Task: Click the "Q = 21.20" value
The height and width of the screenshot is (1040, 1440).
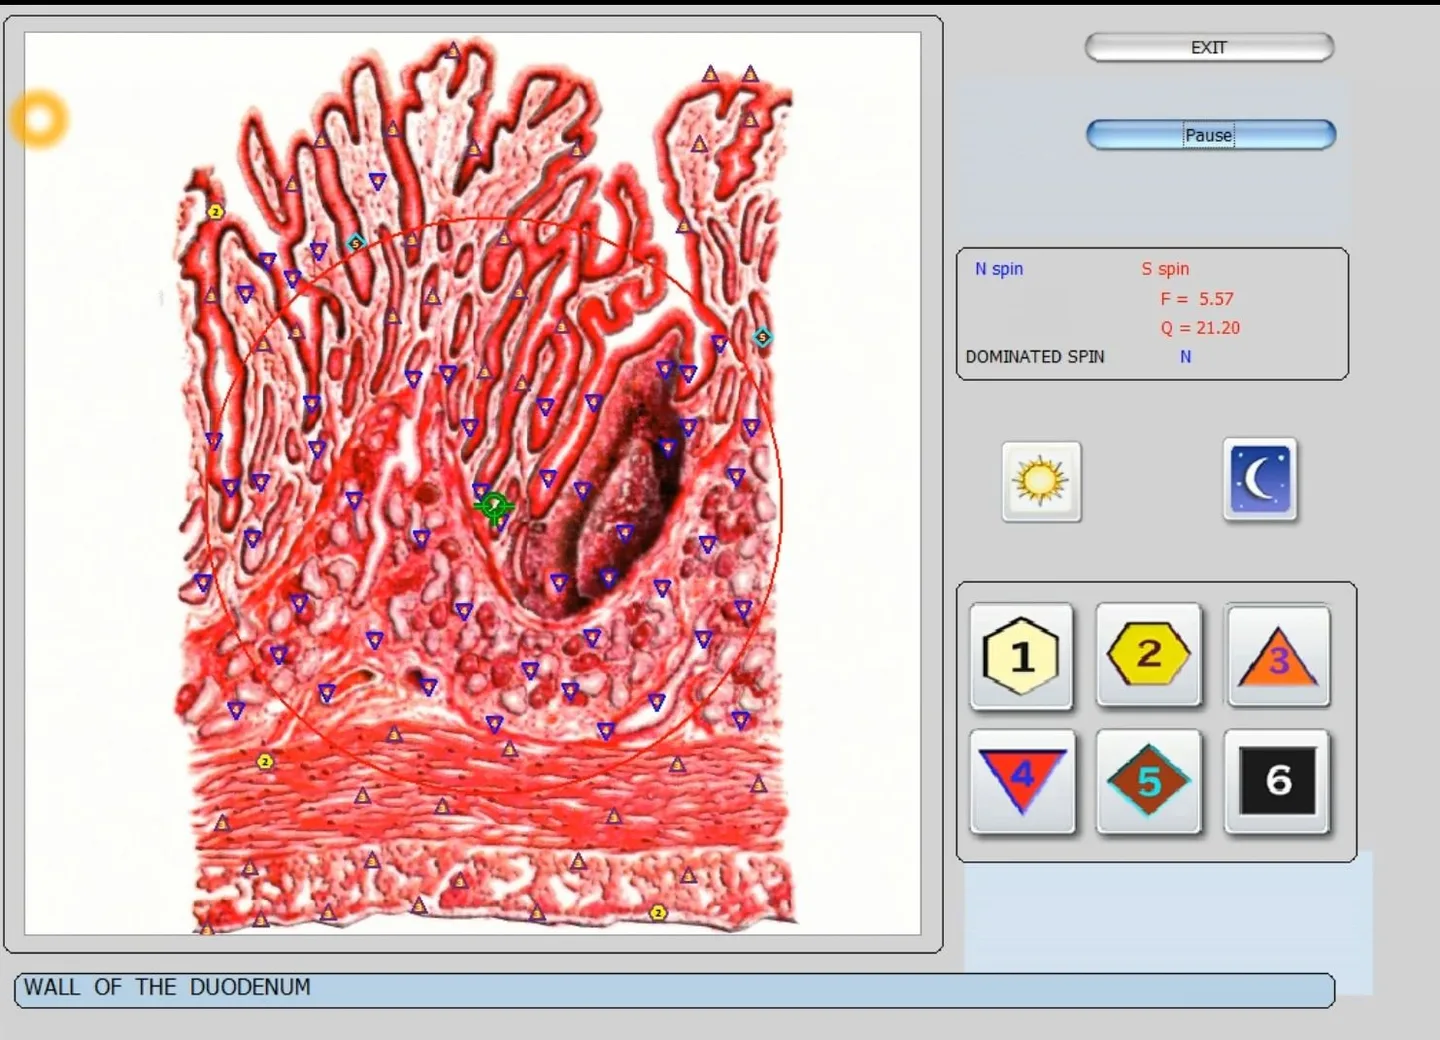Action: [1200, 328]
